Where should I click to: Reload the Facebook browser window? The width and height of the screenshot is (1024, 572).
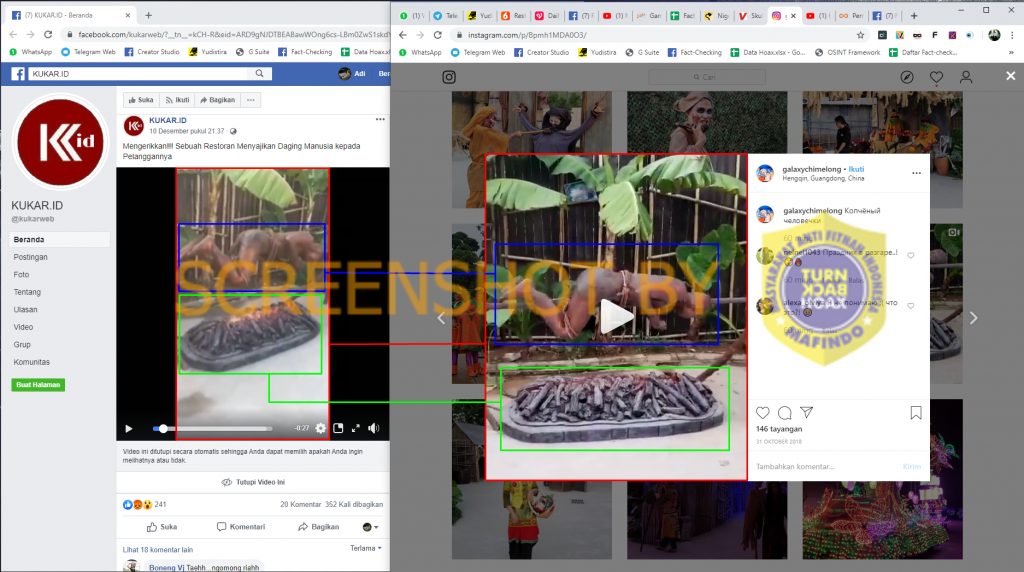tap(48, 34)
